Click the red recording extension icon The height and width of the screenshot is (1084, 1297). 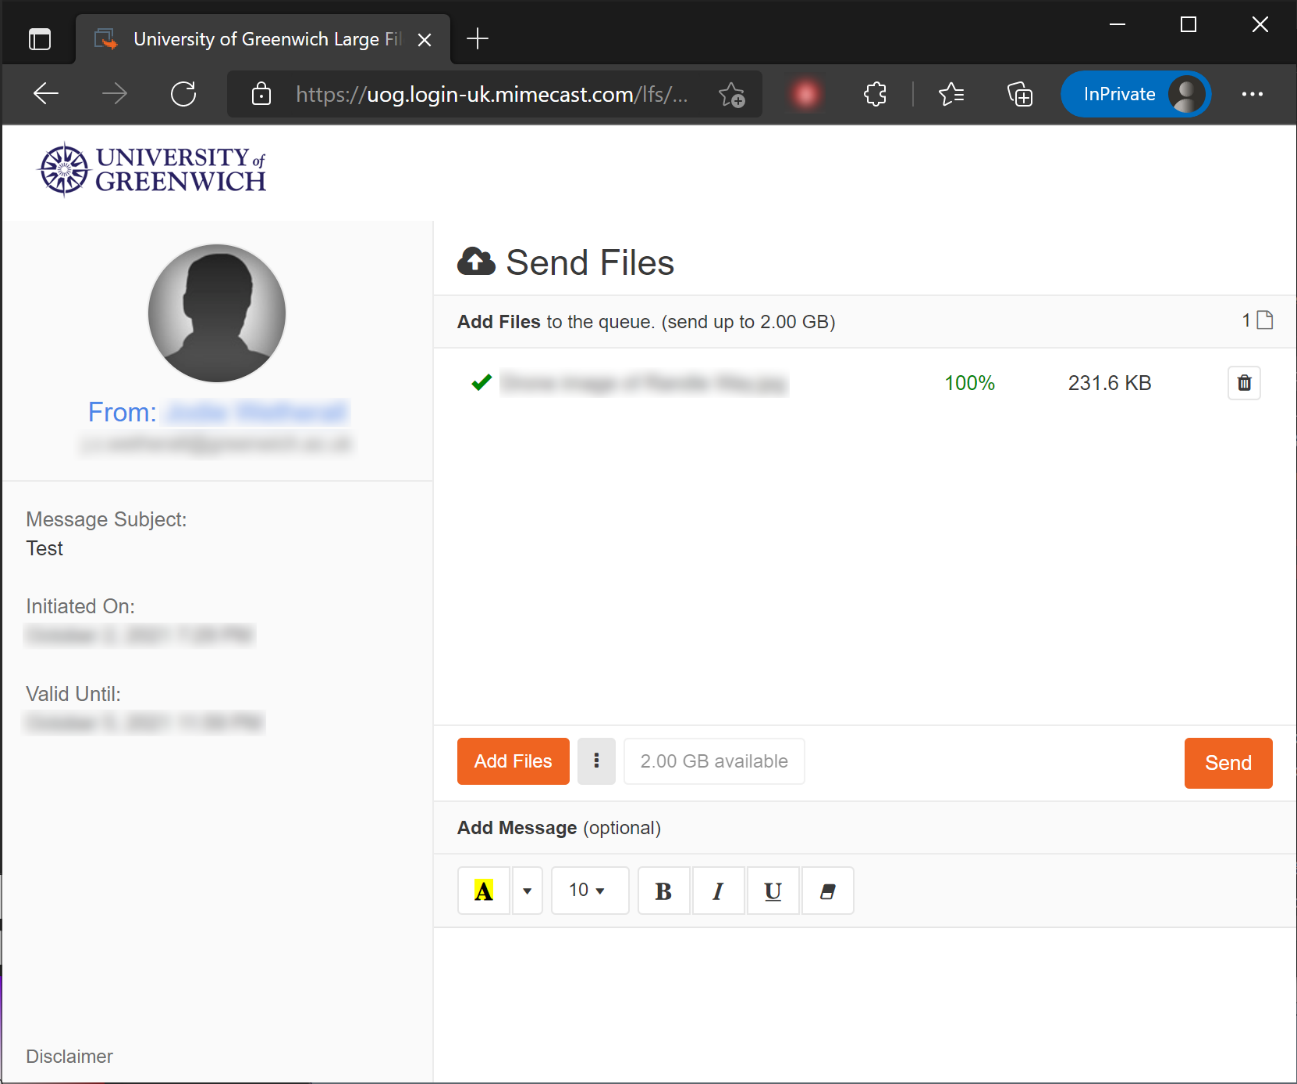coord(806,94)
